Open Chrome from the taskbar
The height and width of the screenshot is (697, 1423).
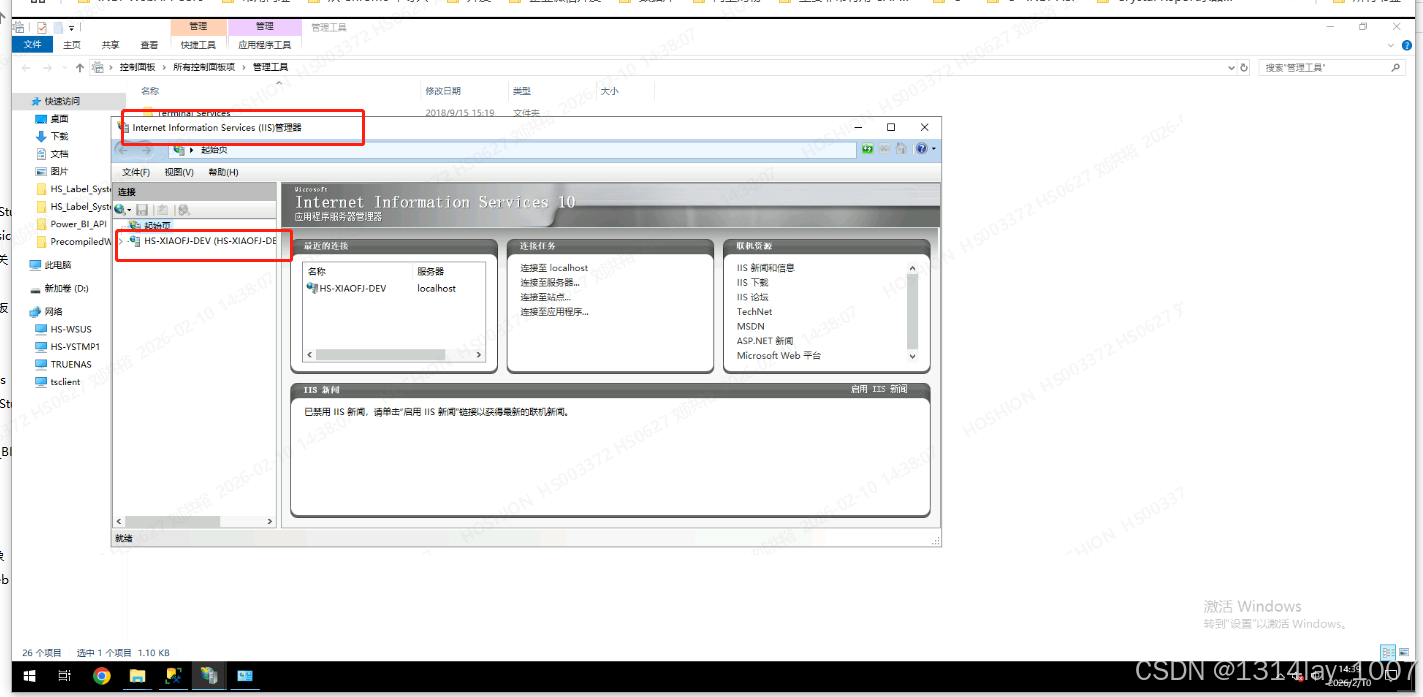pos(101,676)
